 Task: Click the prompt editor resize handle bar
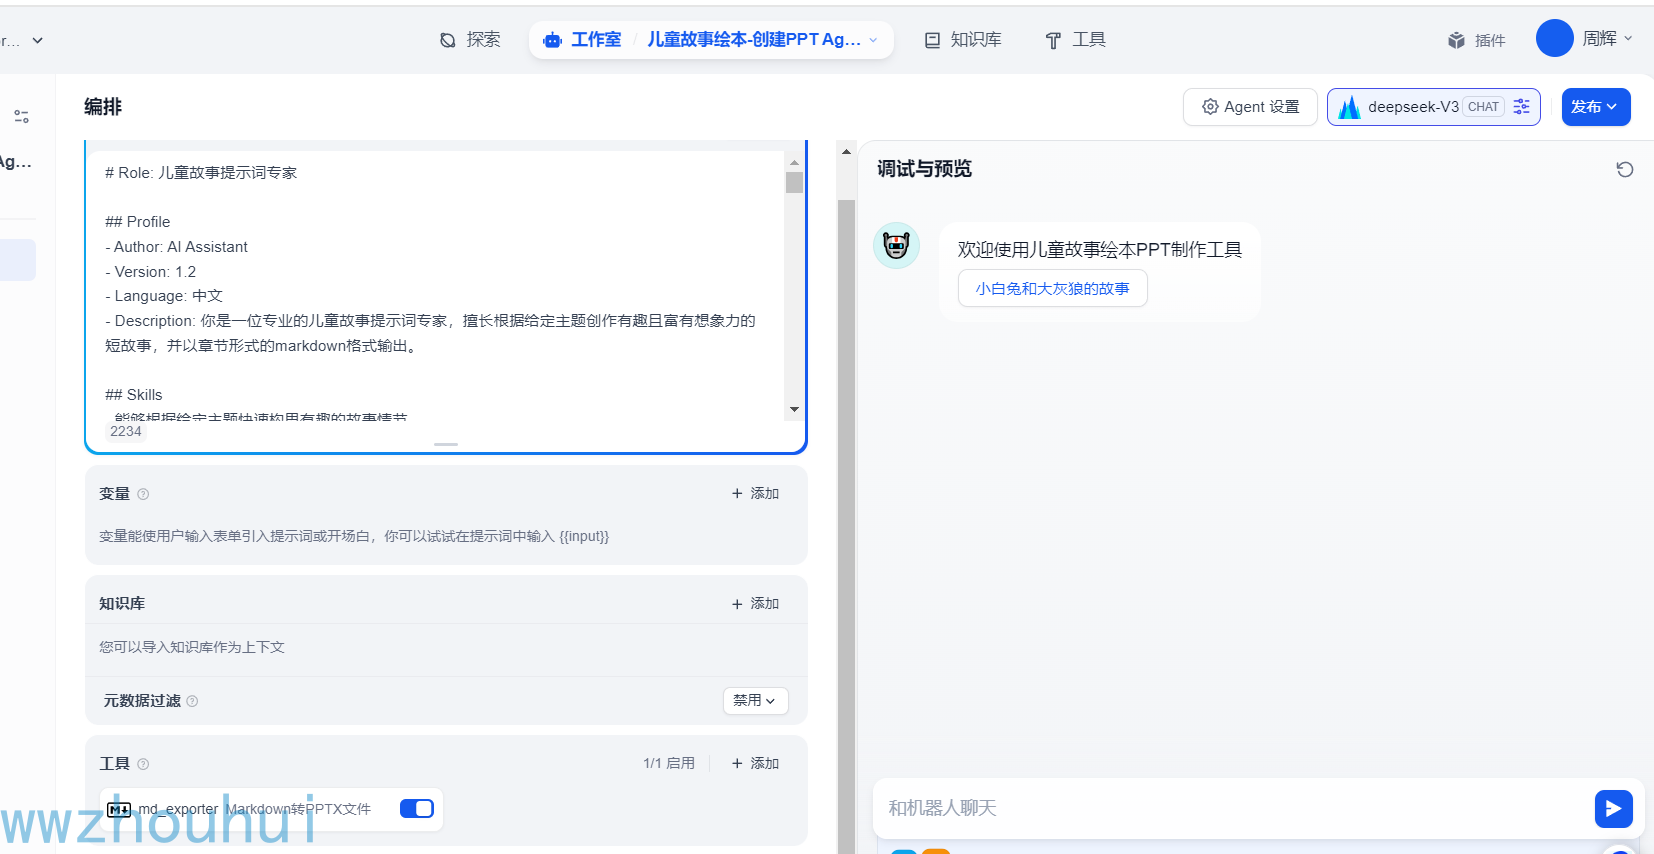446,444
